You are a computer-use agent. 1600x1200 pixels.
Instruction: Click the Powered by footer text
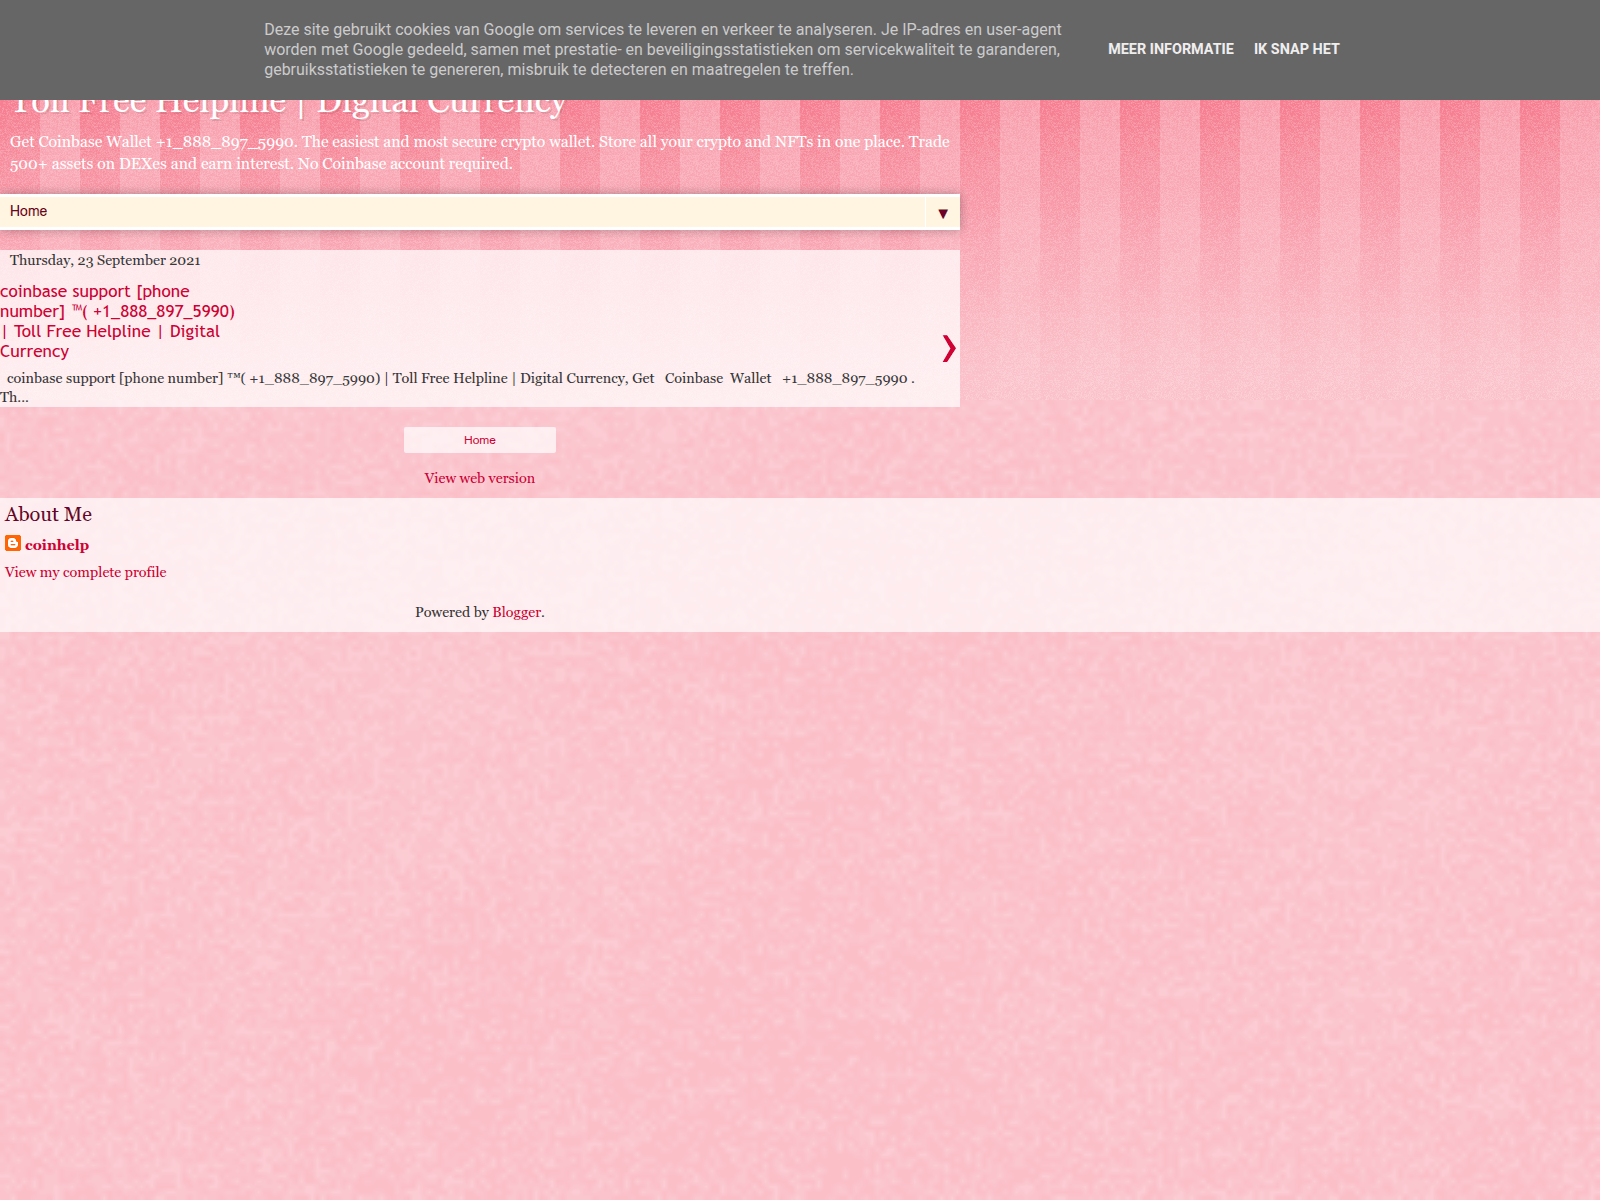451,612
